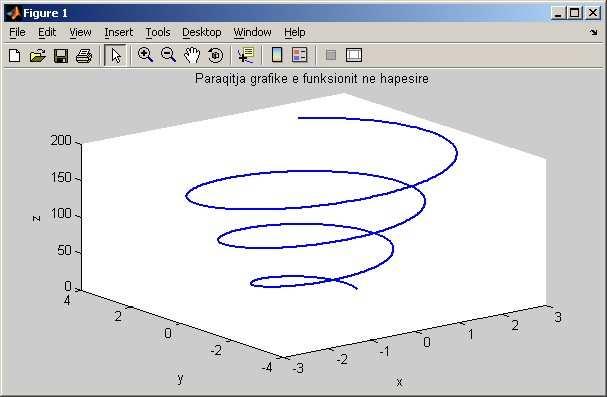Image resolution: width=607 pixels, height=397 pixels.
Task: Click the MATLAB logo in the title bar
Action: [x=13, y=13]
